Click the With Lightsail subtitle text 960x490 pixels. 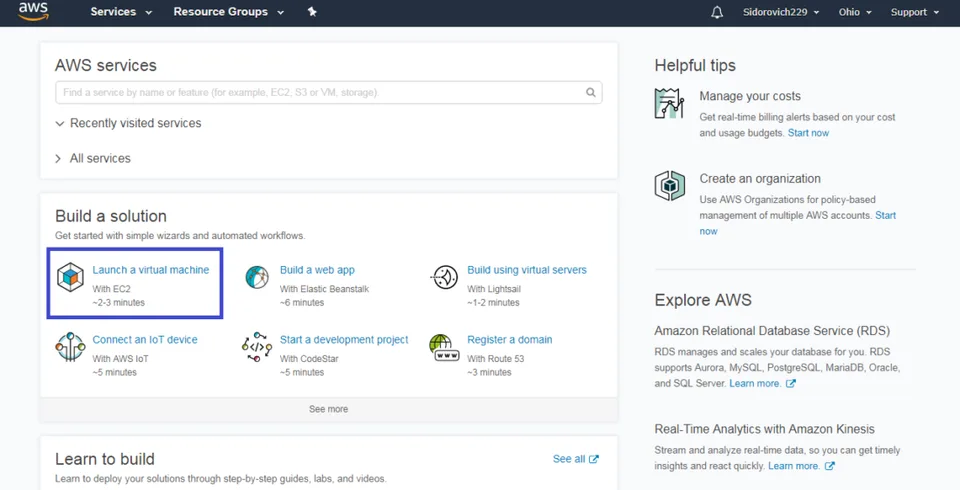pyautogui.click(x=494, y=289)
